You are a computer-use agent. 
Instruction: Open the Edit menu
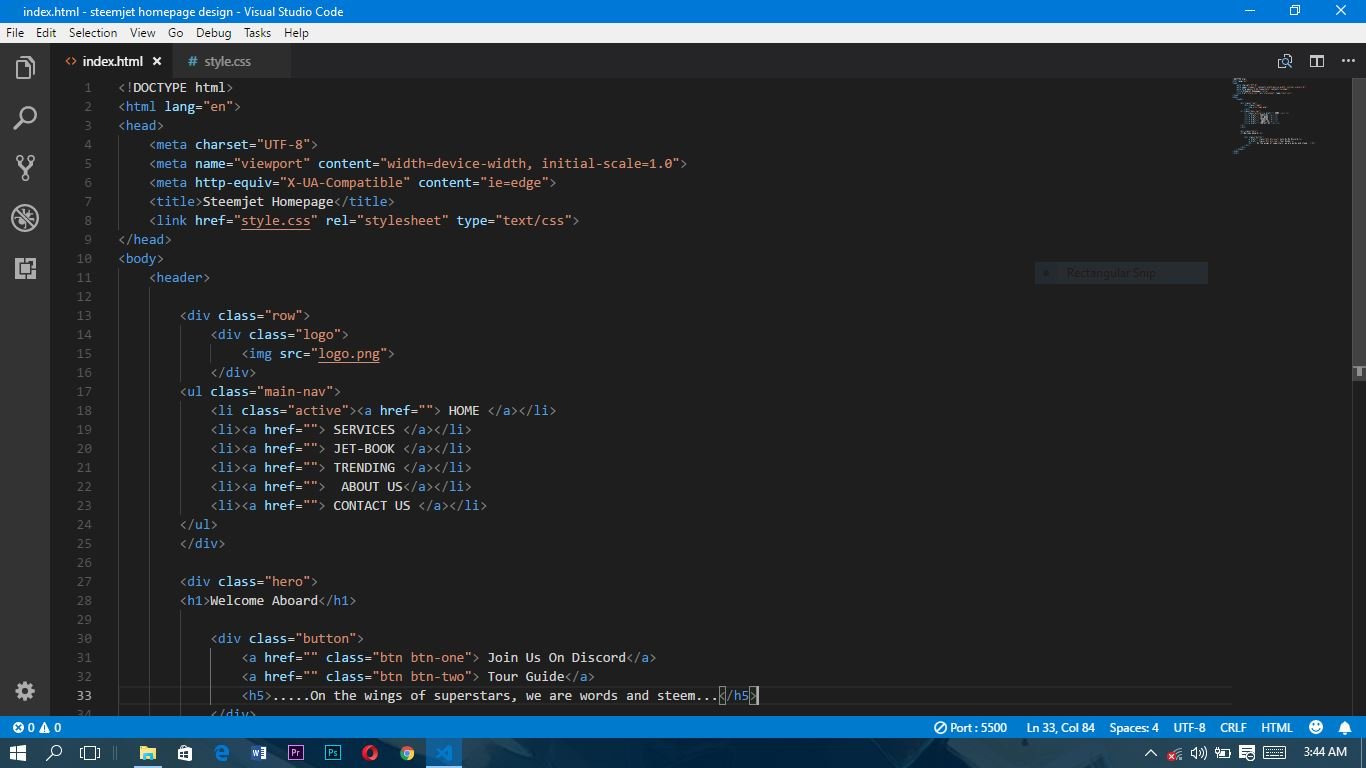pyautogui.click(x=46, y=33)
